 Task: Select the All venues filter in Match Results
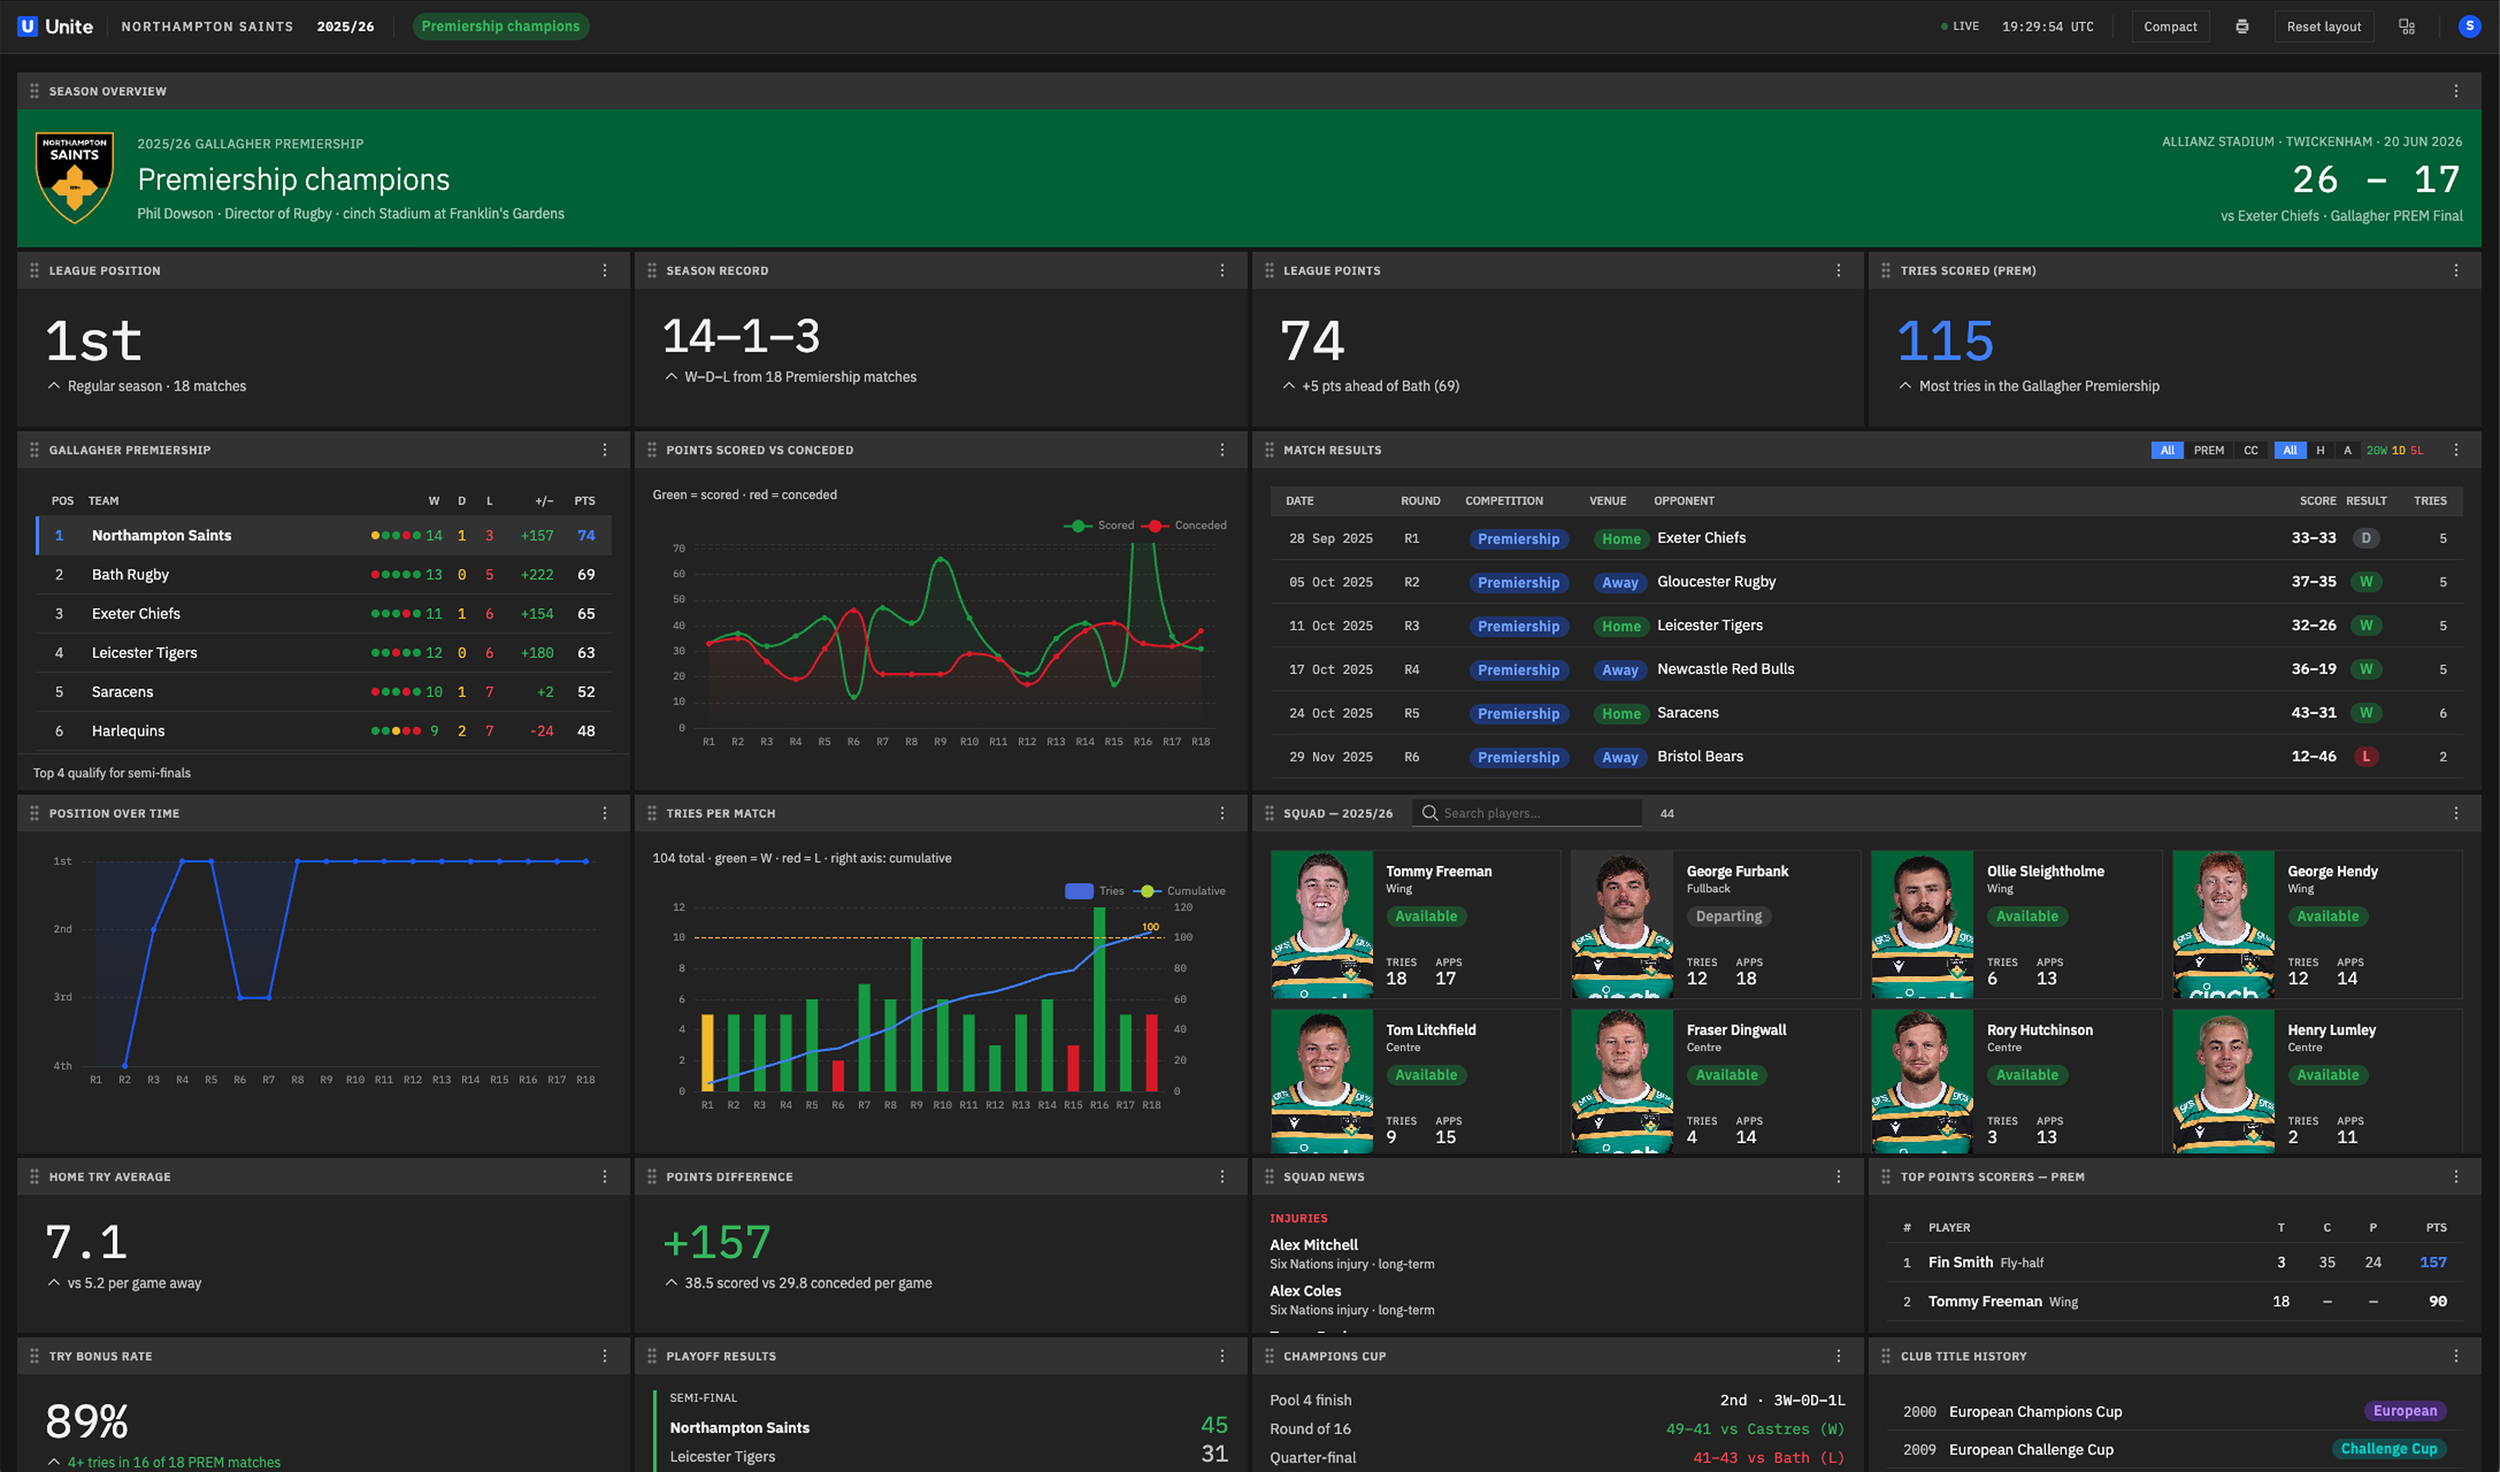click(x=2290, y=450)
